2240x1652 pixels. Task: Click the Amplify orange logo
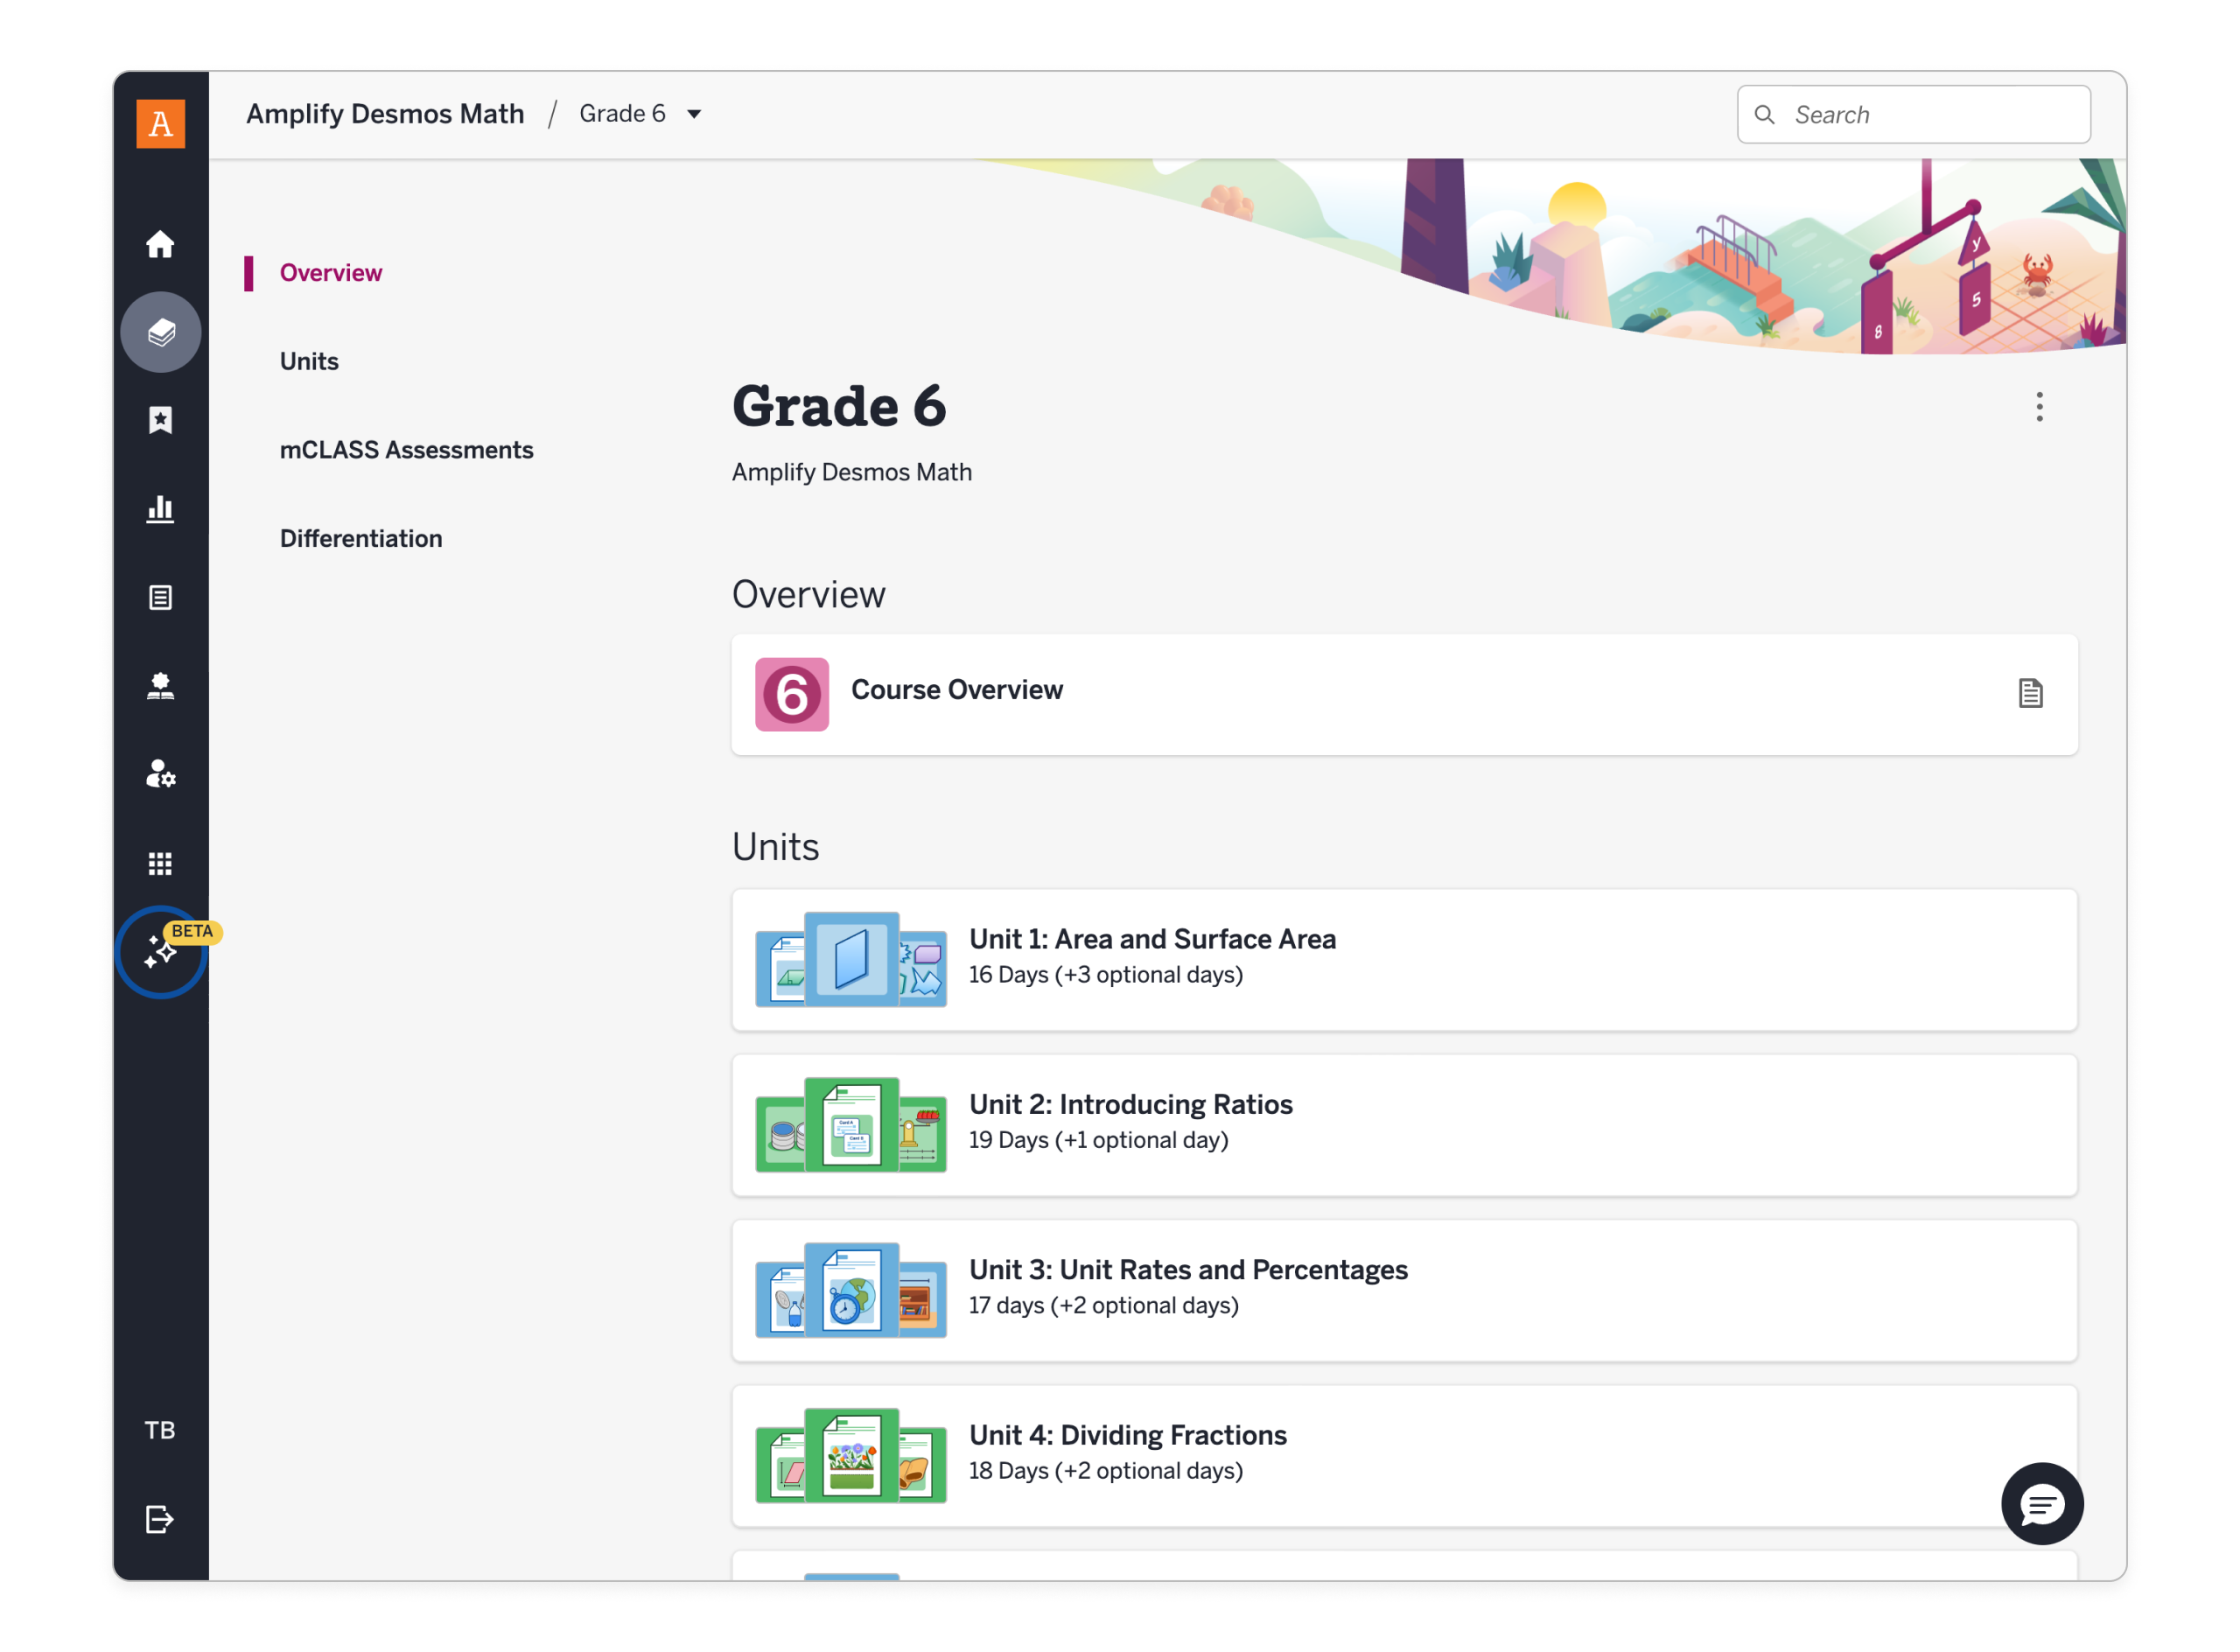coord(161,124)
